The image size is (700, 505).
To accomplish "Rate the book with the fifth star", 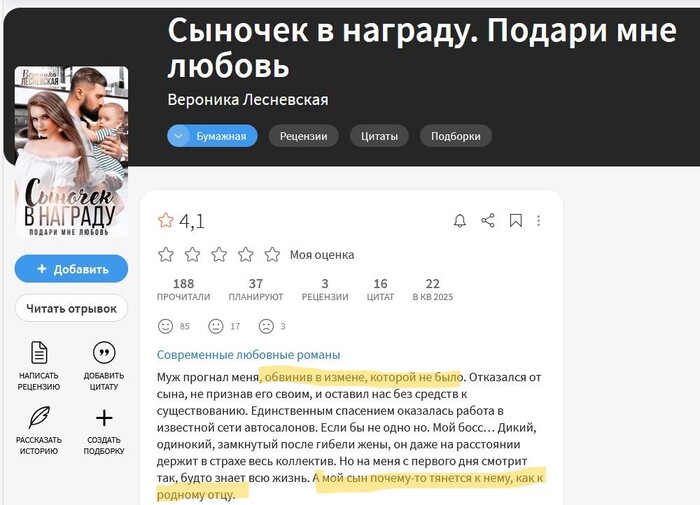I will click(x=272, y=255).
